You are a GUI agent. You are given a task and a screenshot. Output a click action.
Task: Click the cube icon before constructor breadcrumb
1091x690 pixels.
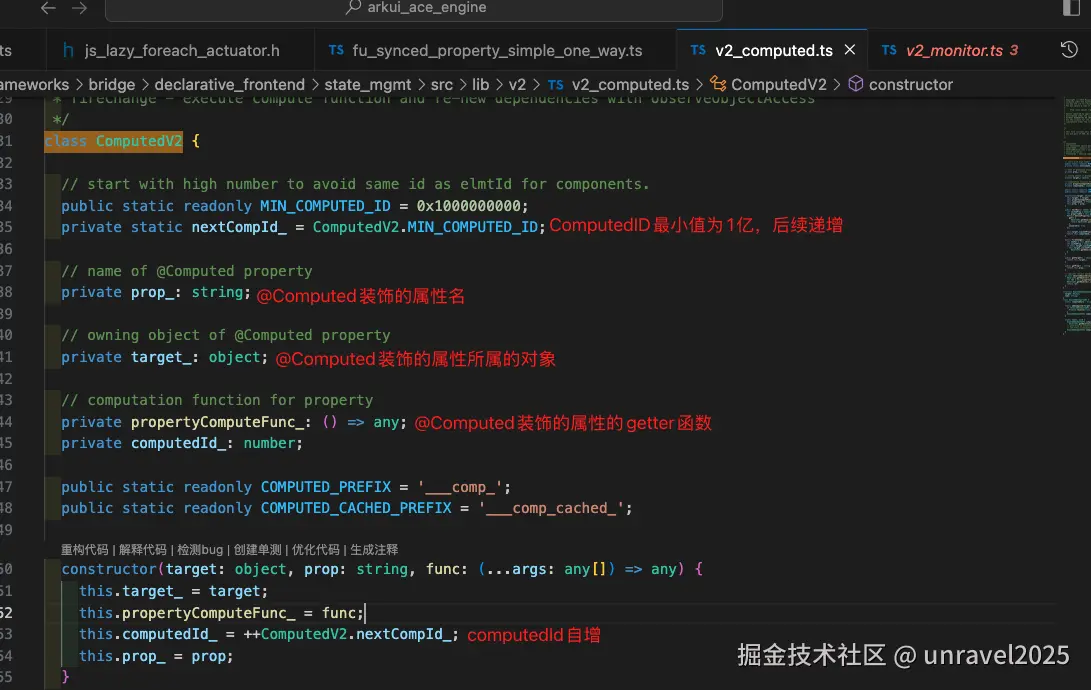[x=856, y=84]
